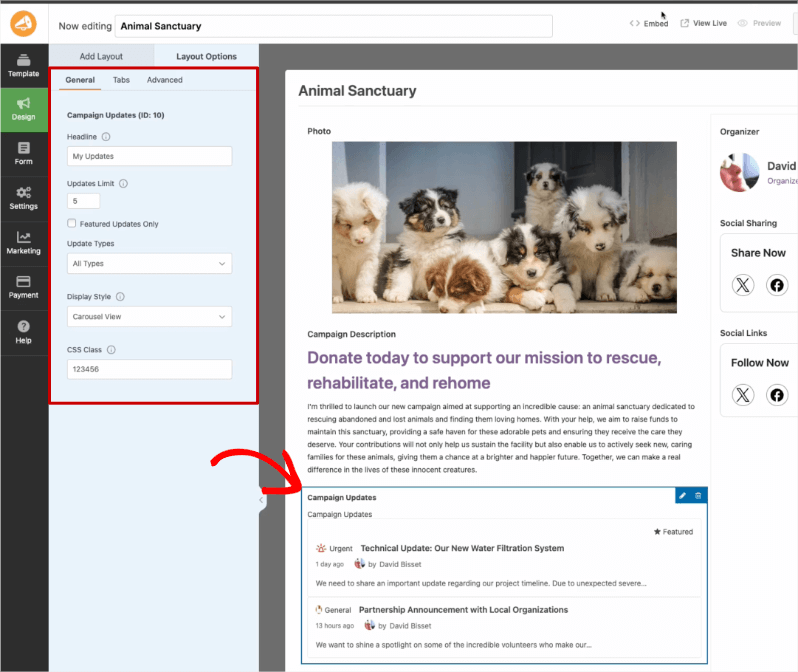The width and height of the screenshot is (798, 672).
Task: Click the Display Style info icon
Action: click(x=120, y=296)
